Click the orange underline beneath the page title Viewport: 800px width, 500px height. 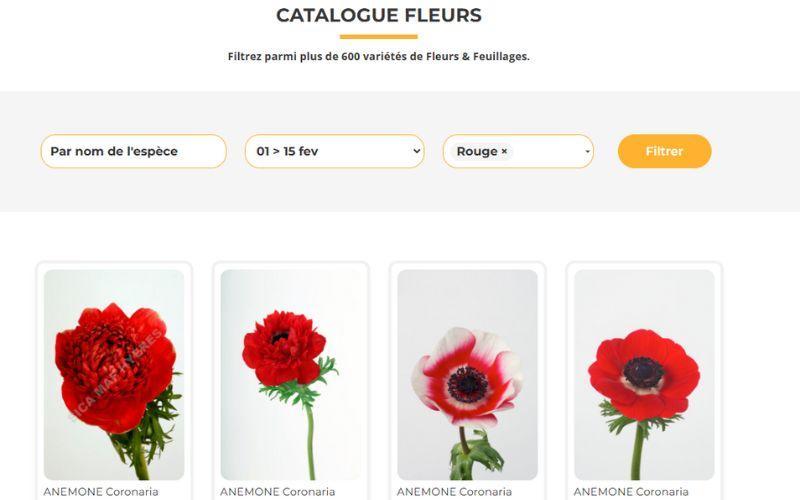click(379, 37)
